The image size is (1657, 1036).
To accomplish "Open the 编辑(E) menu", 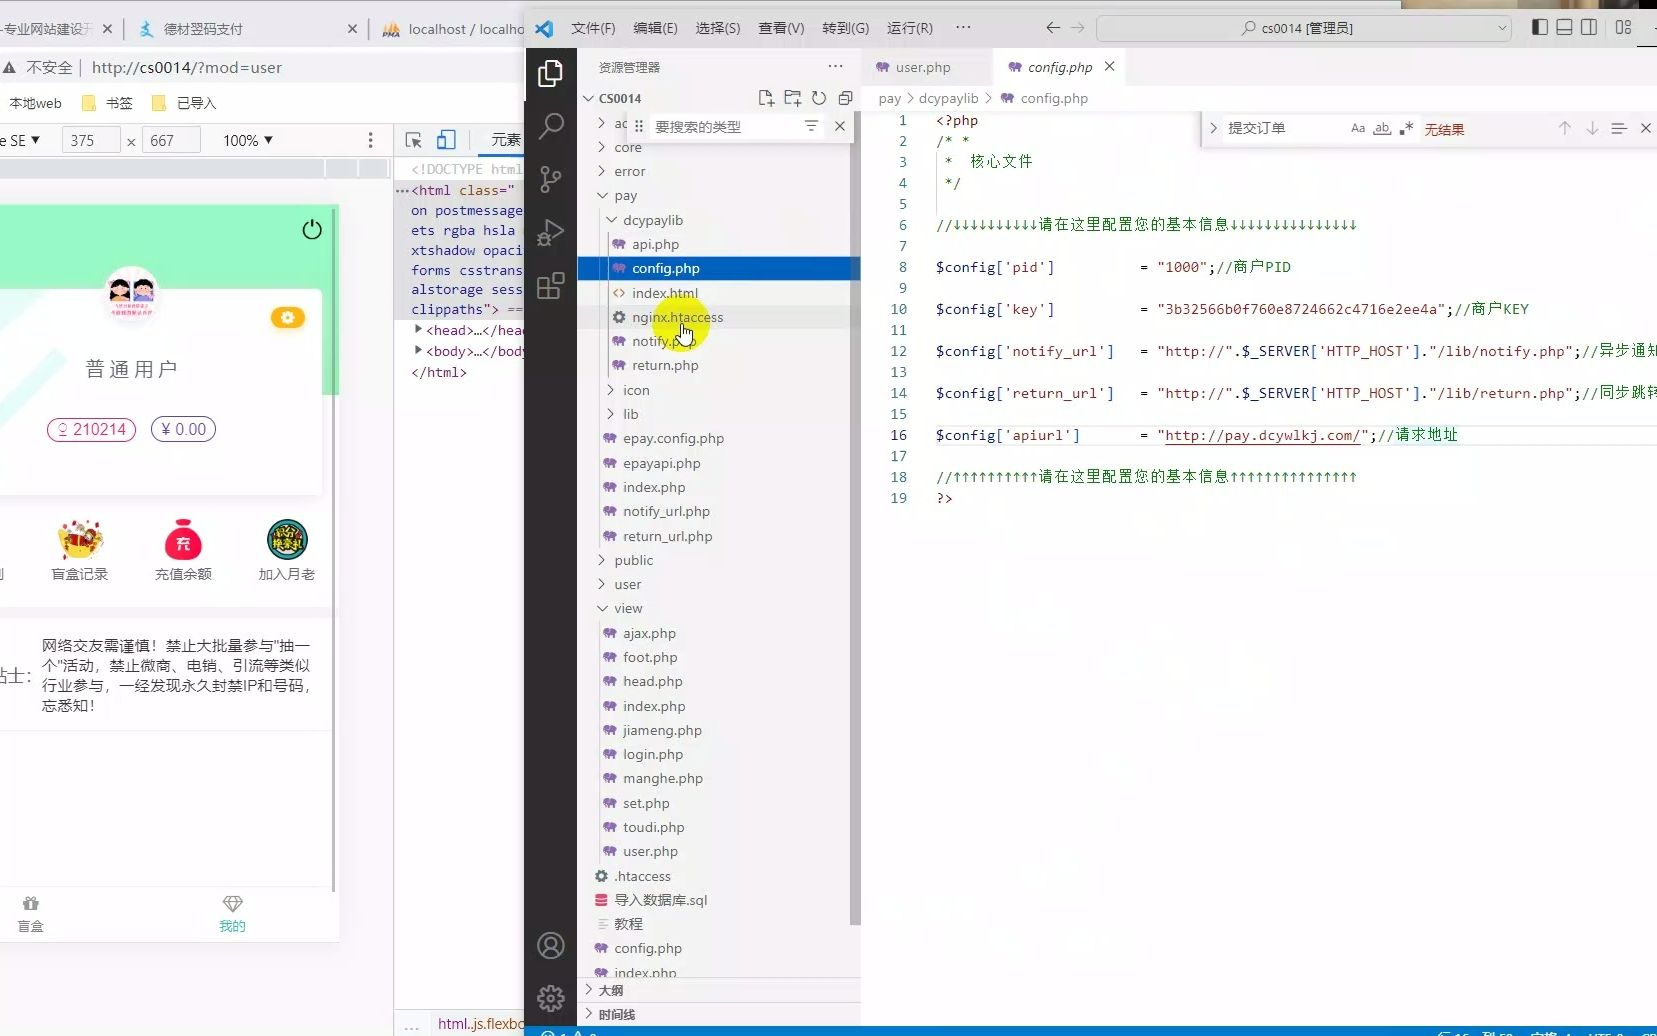I will point(655,28).
